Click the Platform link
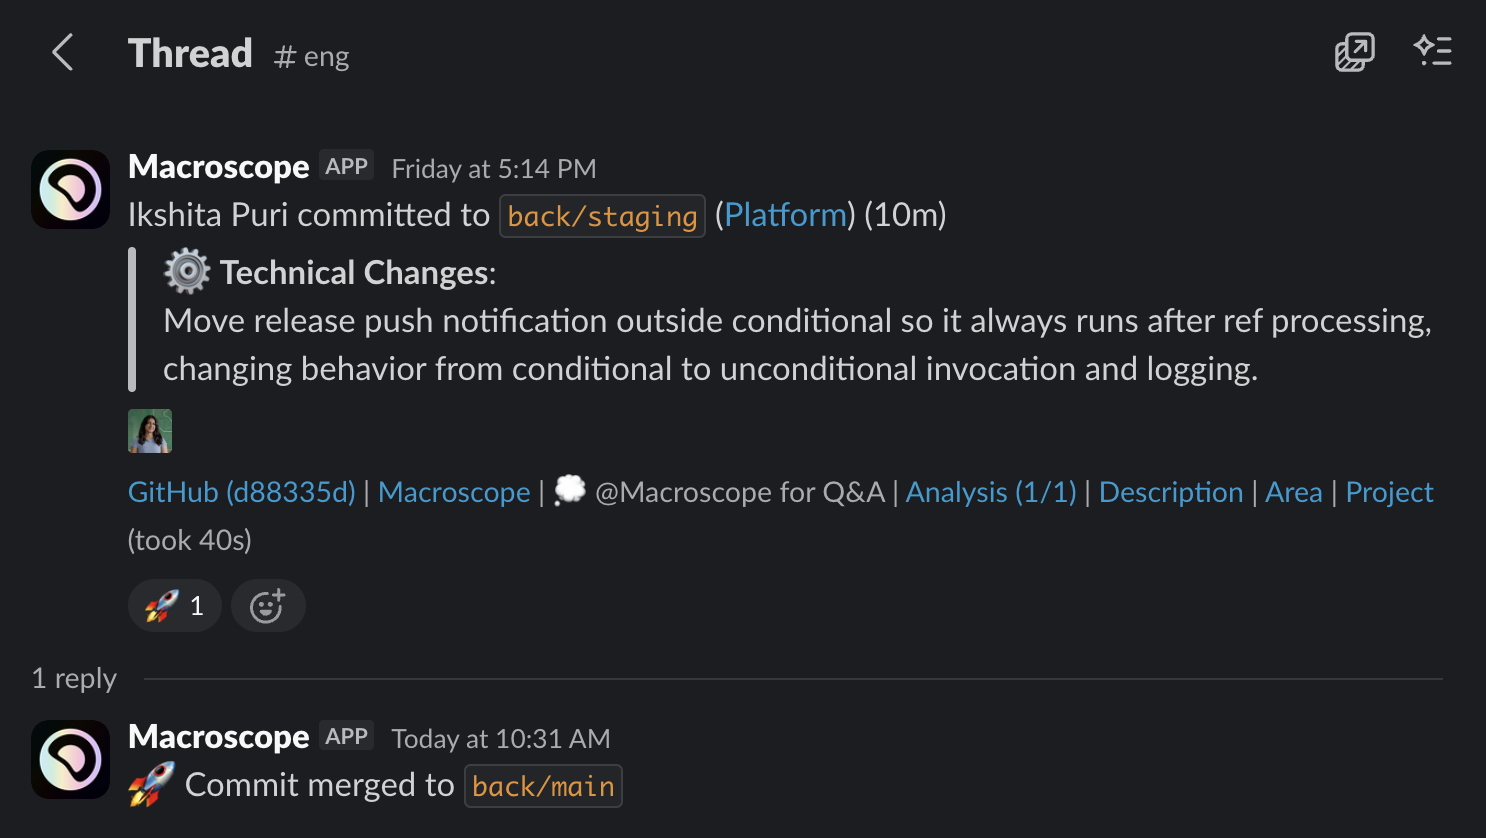 785,215
